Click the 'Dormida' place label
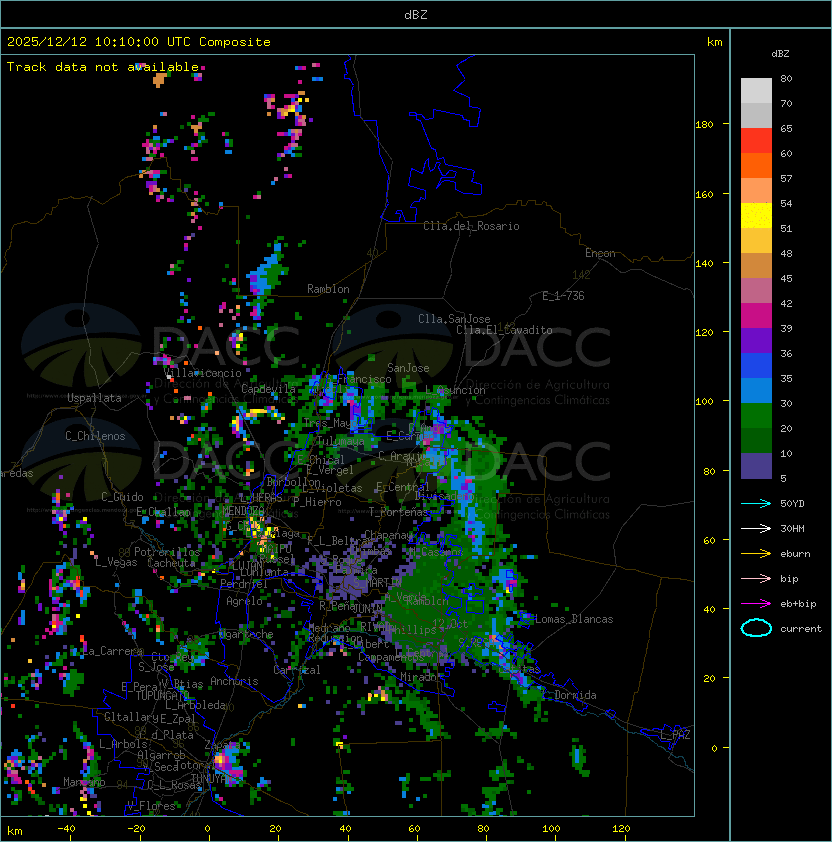 (x=575, y=695)
